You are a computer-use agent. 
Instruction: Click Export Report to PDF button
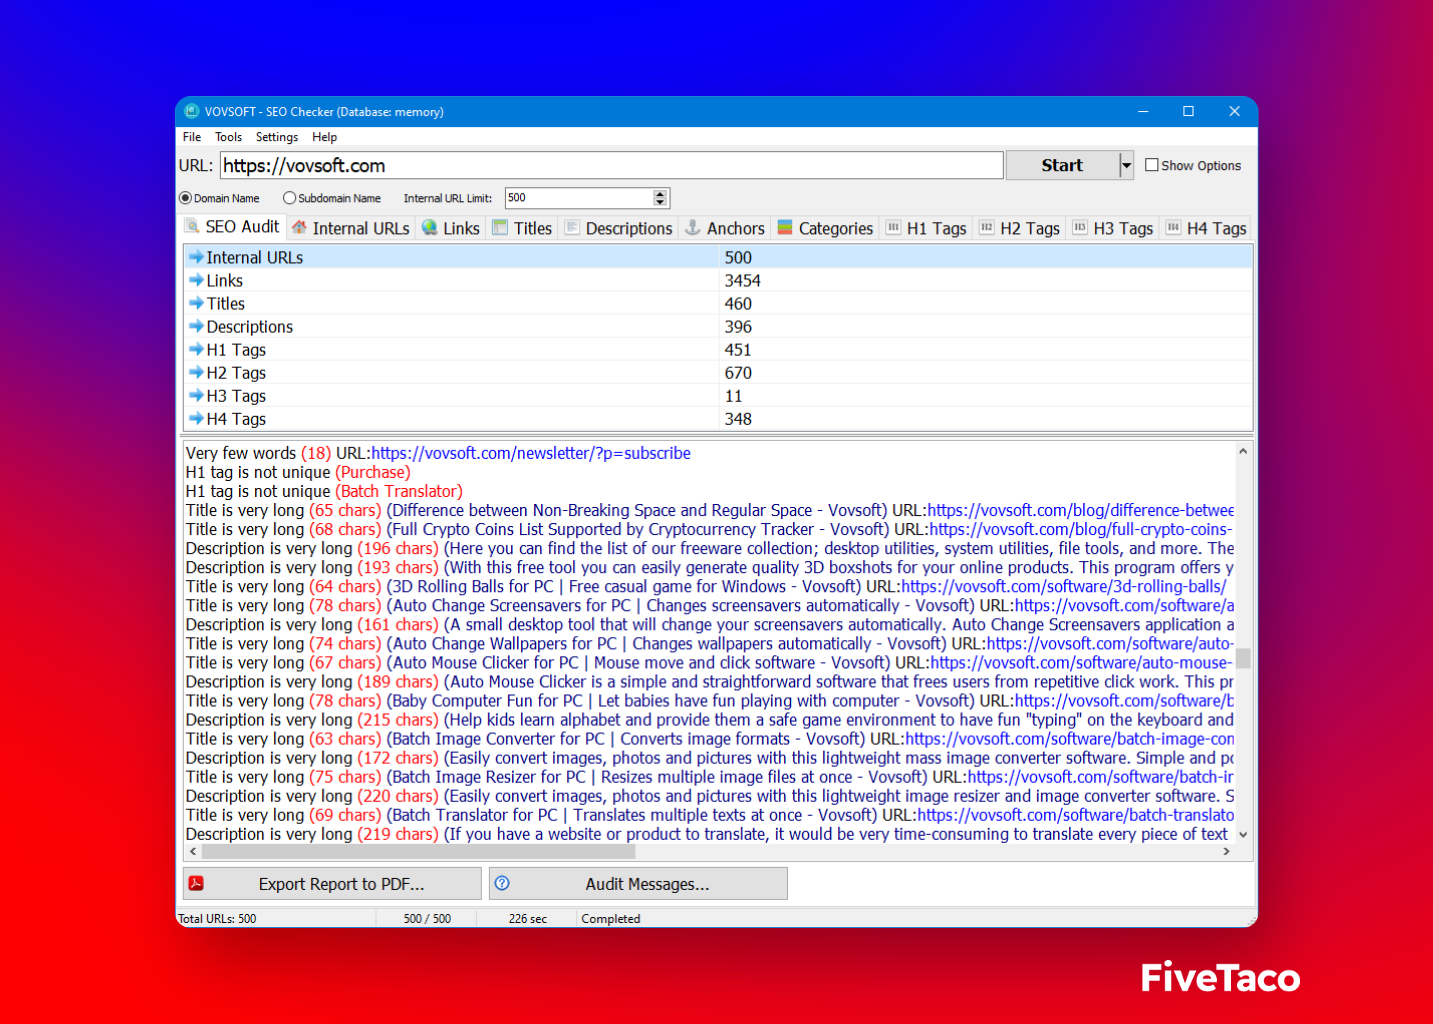pyautogui.click(x=332, y=884)
